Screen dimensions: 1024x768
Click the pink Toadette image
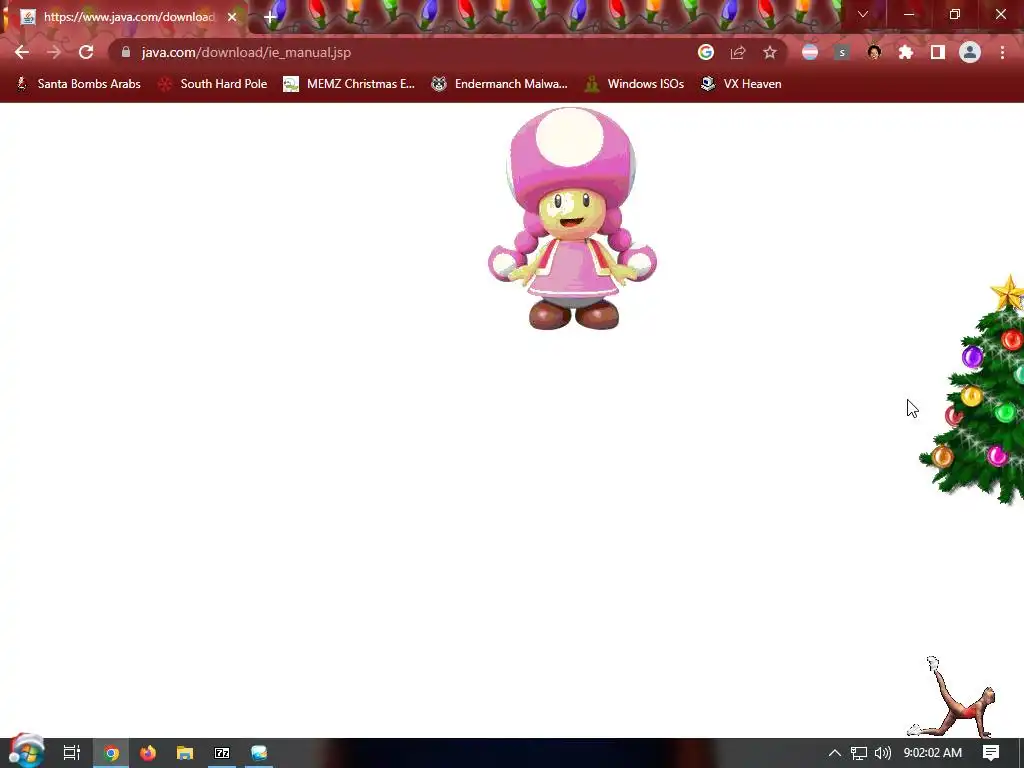[572, 219]
